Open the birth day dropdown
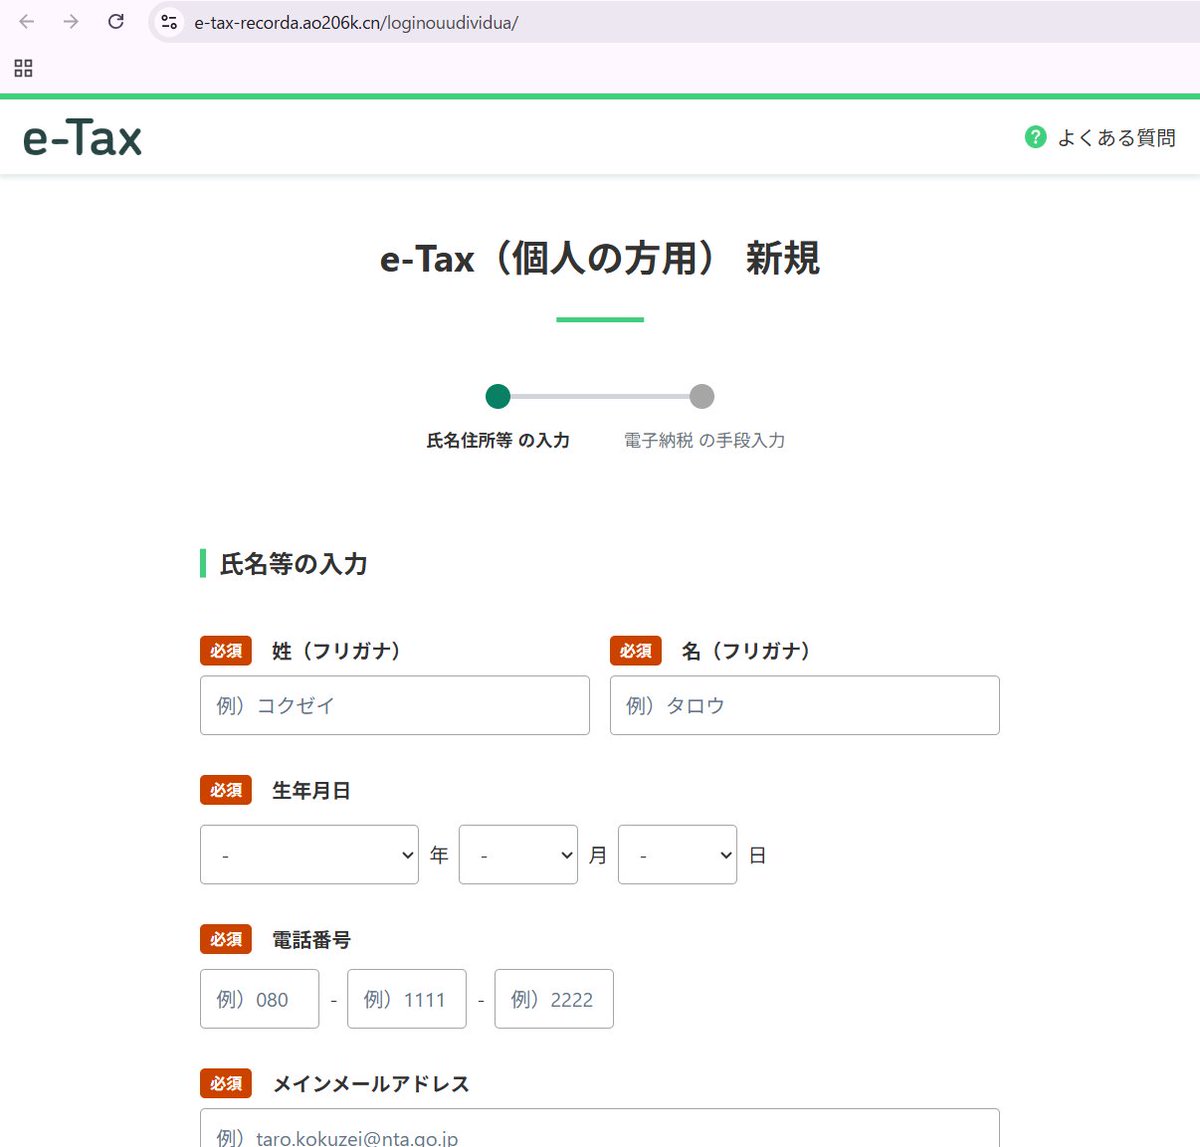The height and width of the screenshot is (1147, 1200). click(677, 855)
